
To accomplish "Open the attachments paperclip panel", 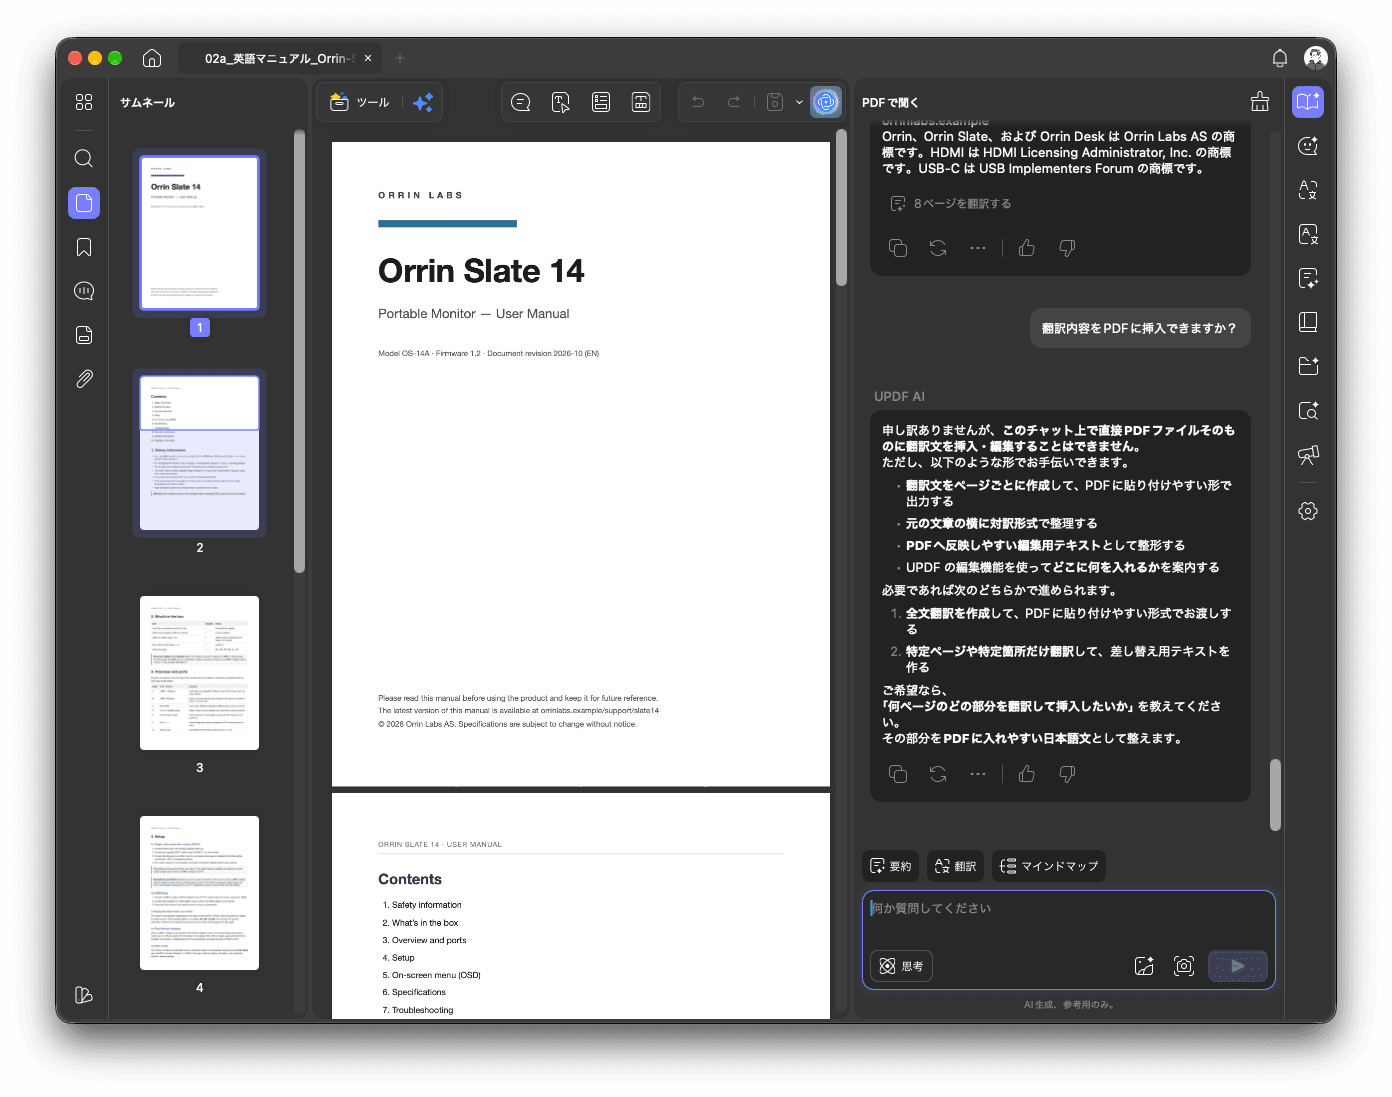I will pos(84,379).
